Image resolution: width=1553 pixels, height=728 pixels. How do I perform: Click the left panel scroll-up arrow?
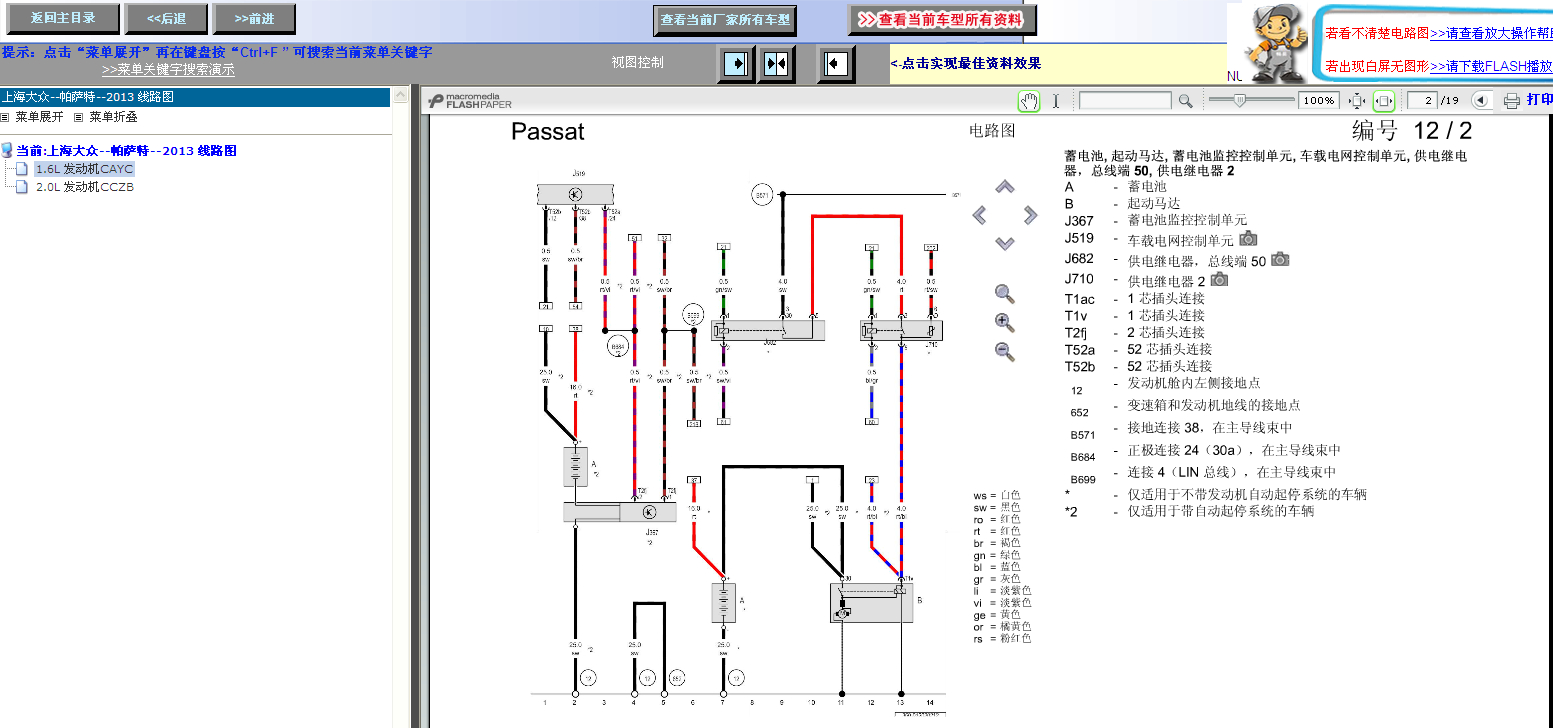click(x=401, y=96)
